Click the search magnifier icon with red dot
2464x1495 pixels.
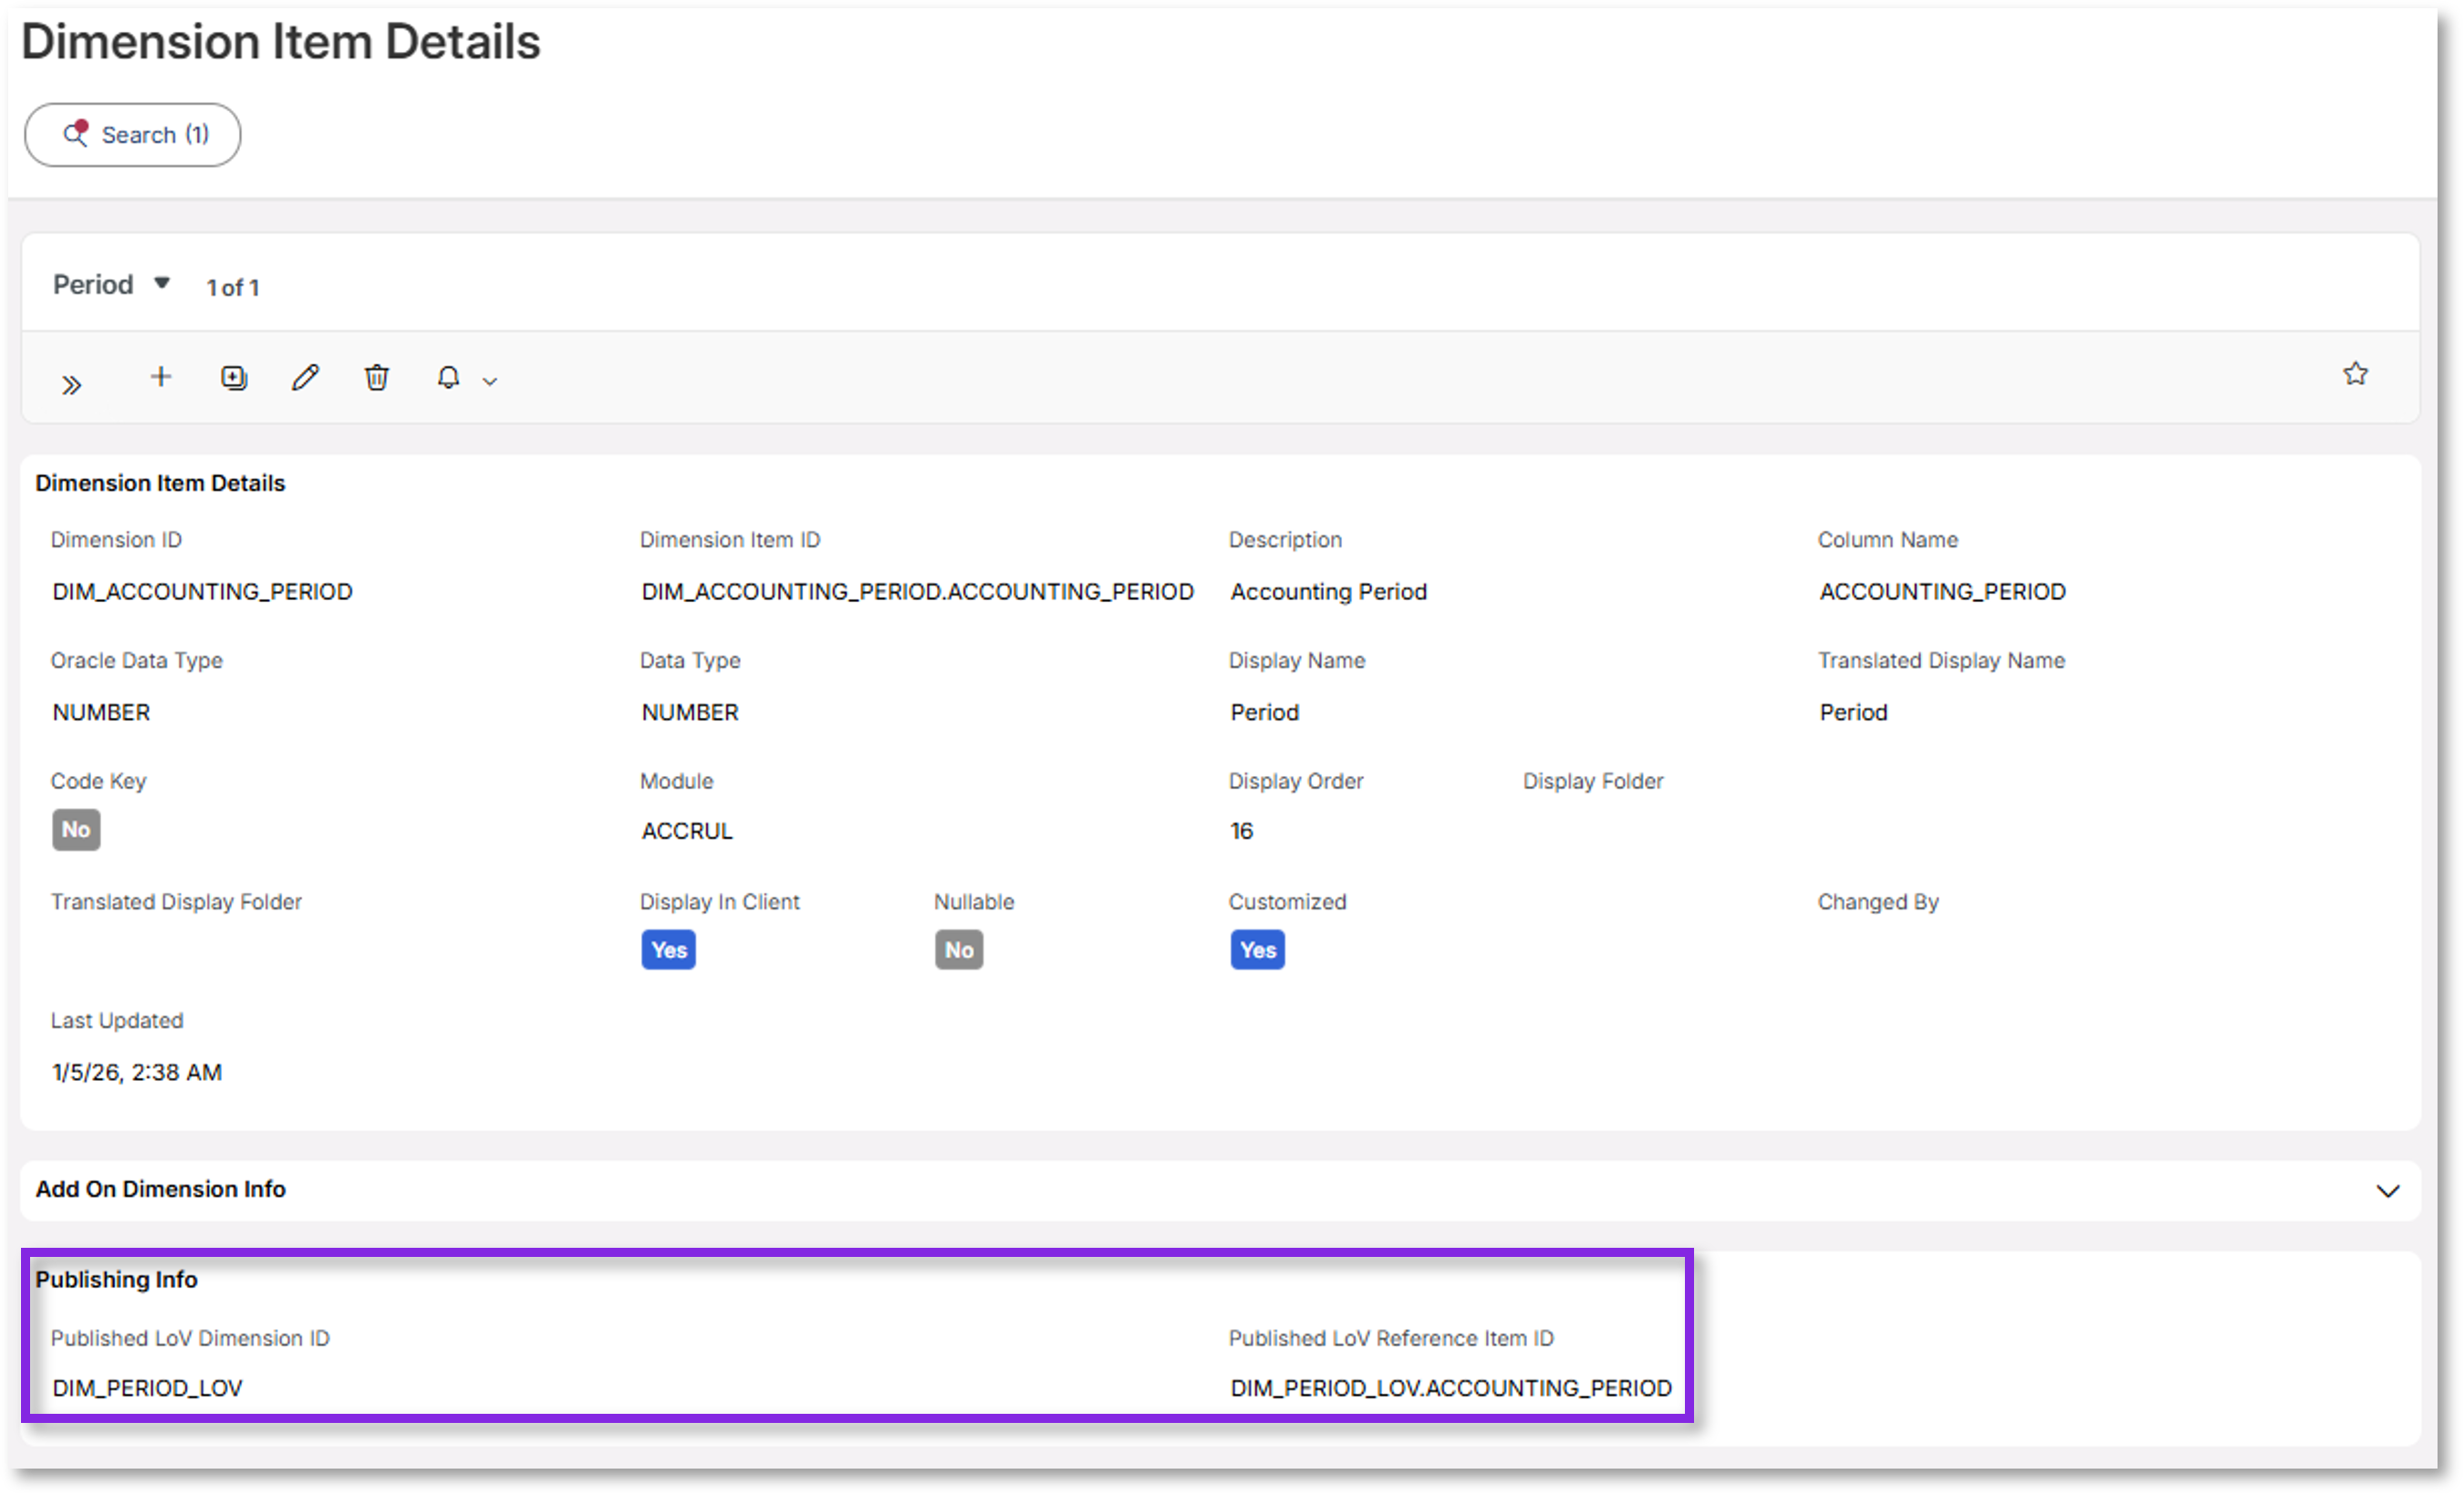click(76, 134)
